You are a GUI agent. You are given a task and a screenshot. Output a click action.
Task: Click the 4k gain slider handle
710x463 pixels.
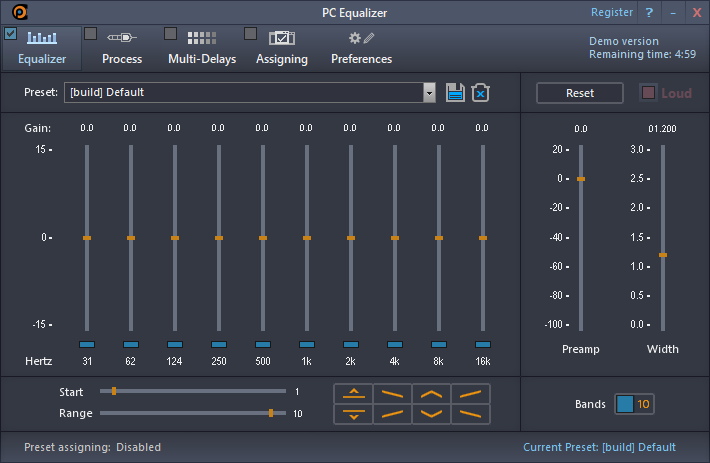(394, 238)
